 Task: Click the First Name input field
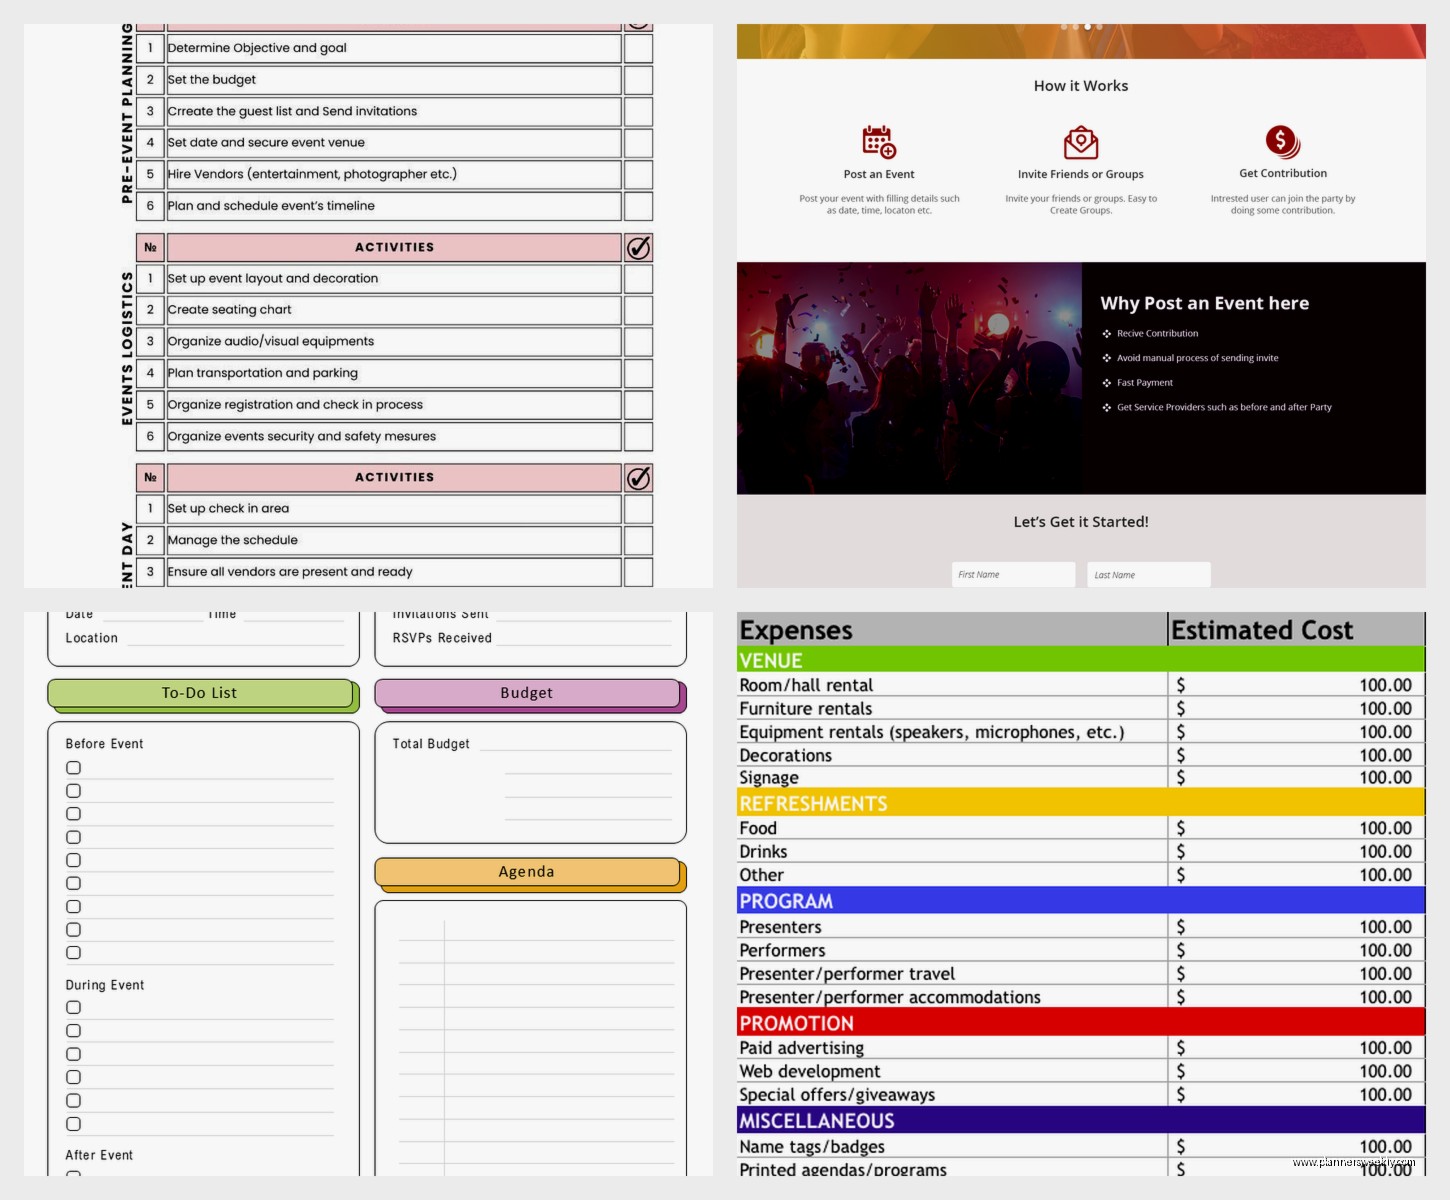pos(1013,574)
